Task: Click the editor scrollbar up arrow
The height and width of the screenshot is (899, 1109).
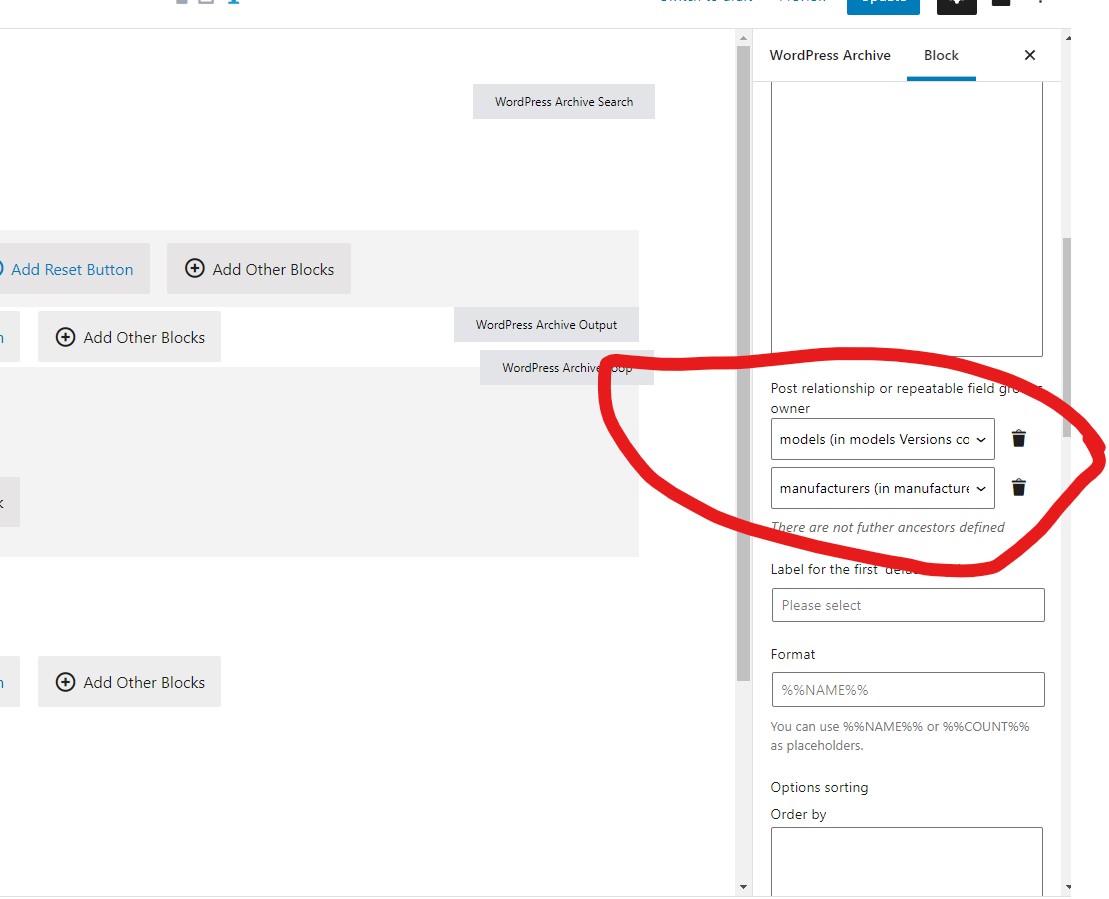Action: [x=743, y=38]
